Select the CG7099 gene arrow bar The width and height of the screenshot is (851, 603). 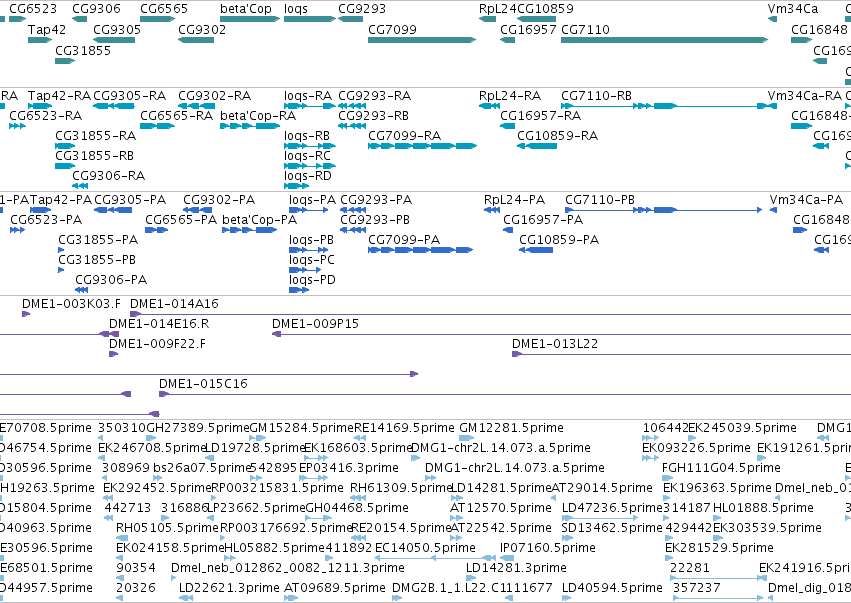(422, 40)
